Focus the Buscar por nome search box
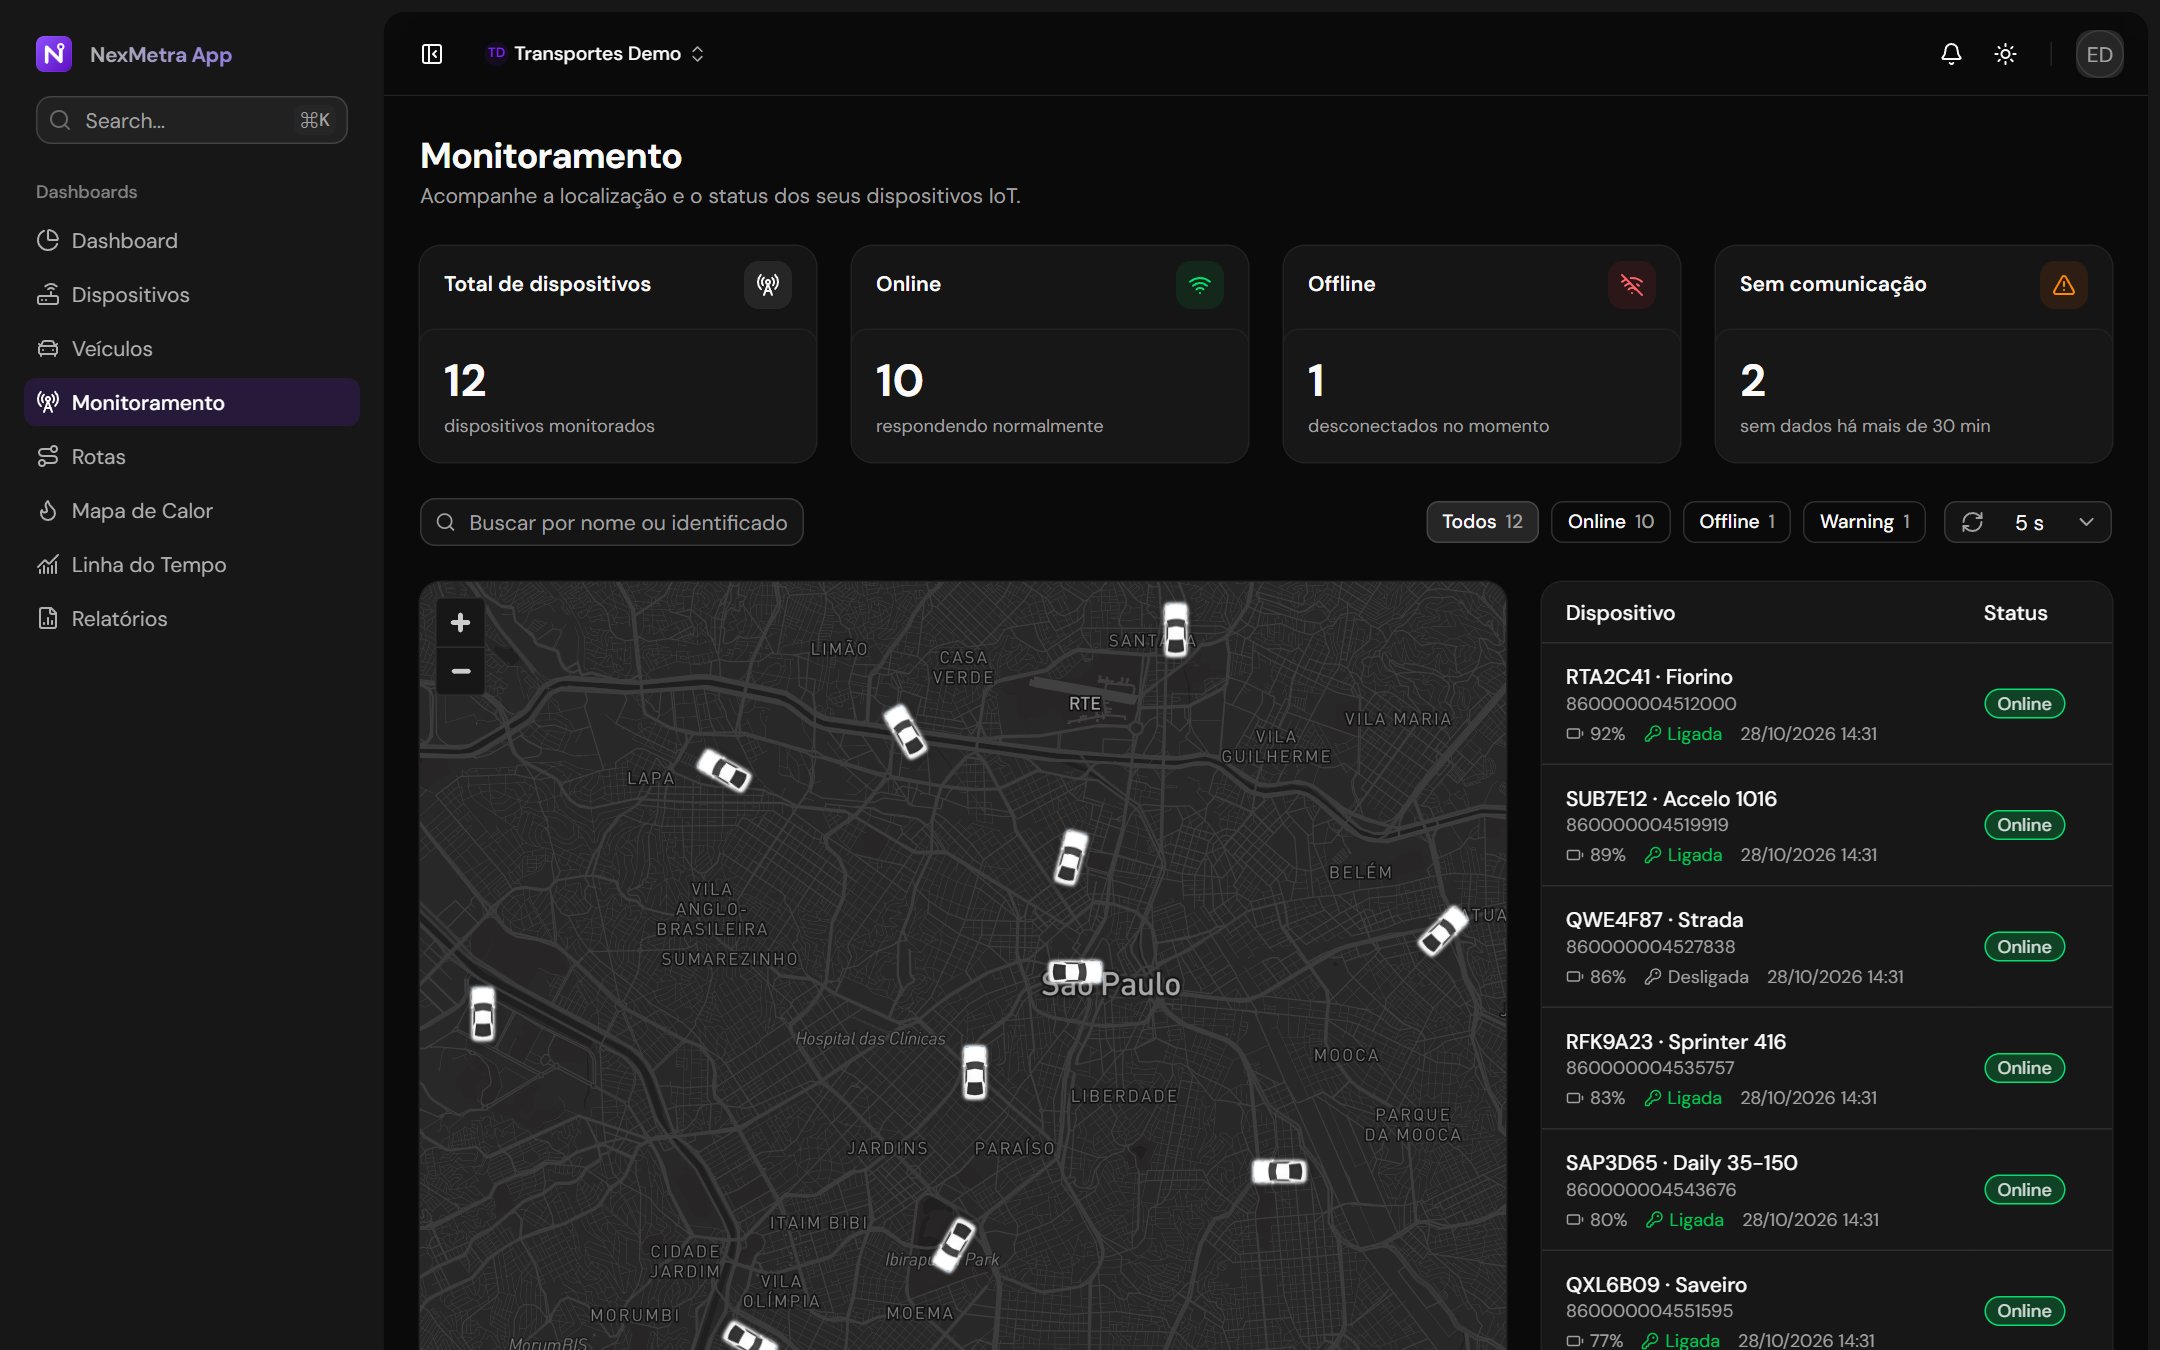 (612, 522)
